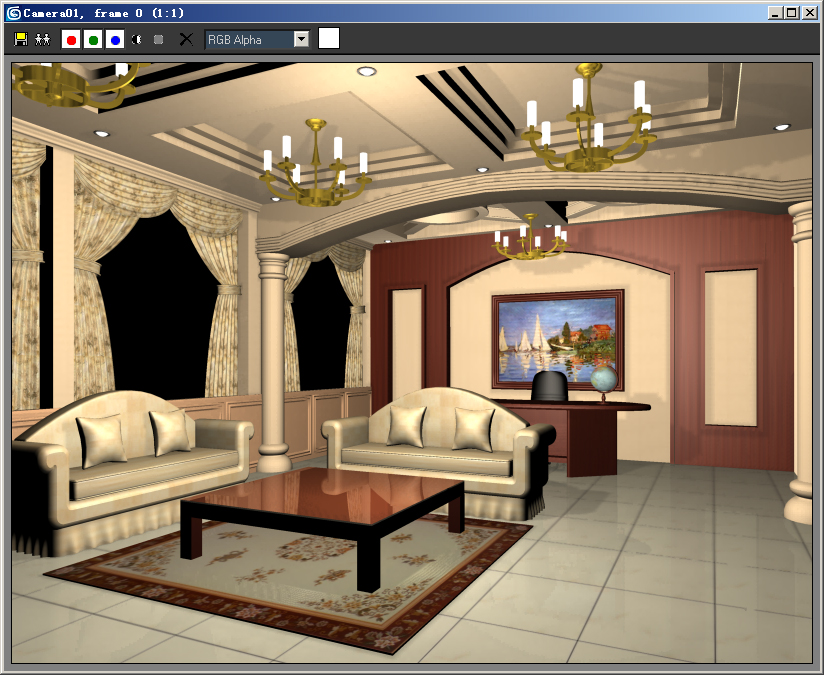Display the alpha channel
This screenshot has width=824, height=675.
point(137,39)
